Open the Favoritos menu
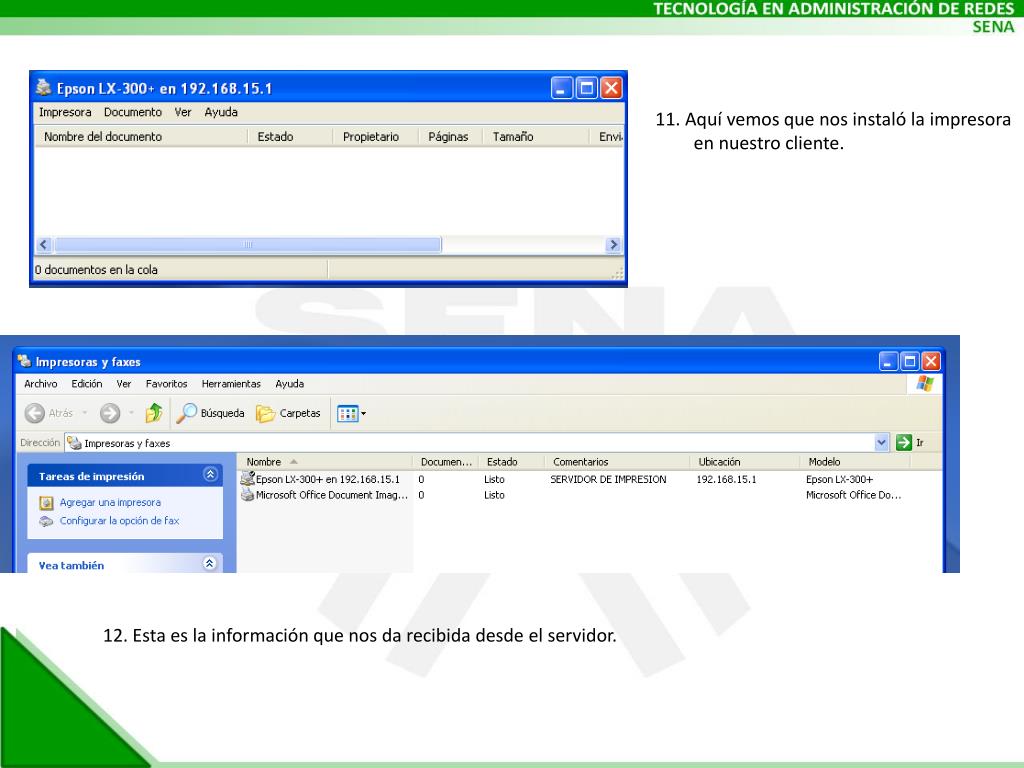Image resolution: width=1024 pixels, height=768 pixels. pos(167,384)
